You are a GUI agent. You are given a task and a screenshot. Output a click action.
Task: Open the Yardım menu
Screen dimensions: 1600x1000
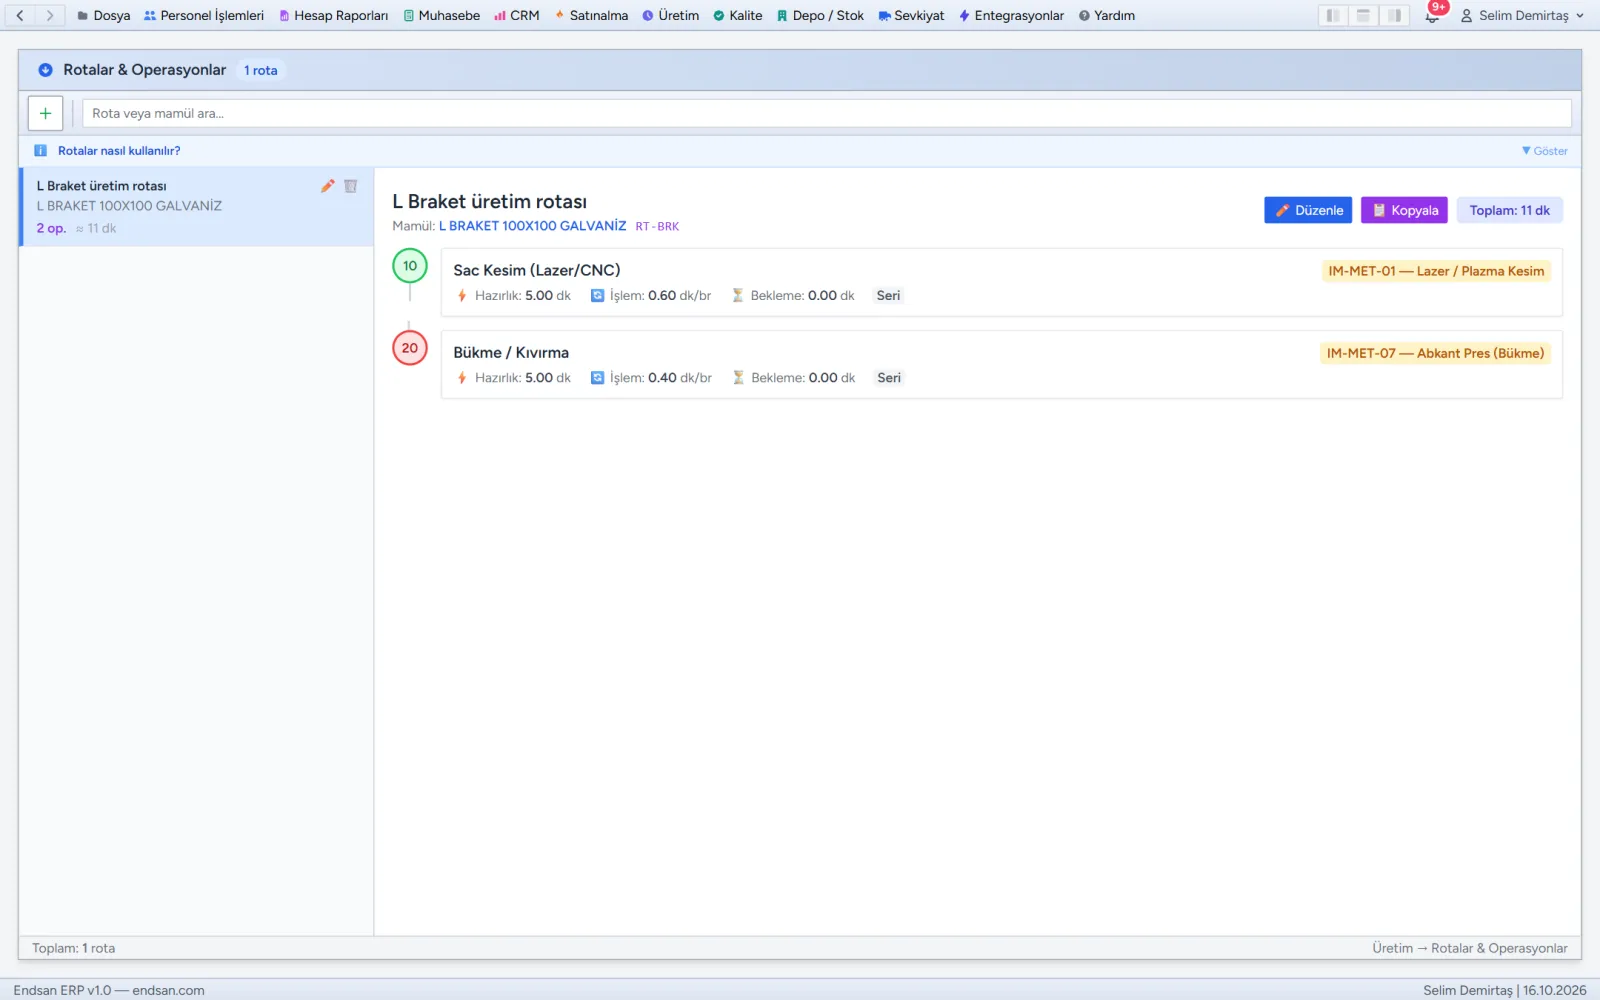point(1106,15)
